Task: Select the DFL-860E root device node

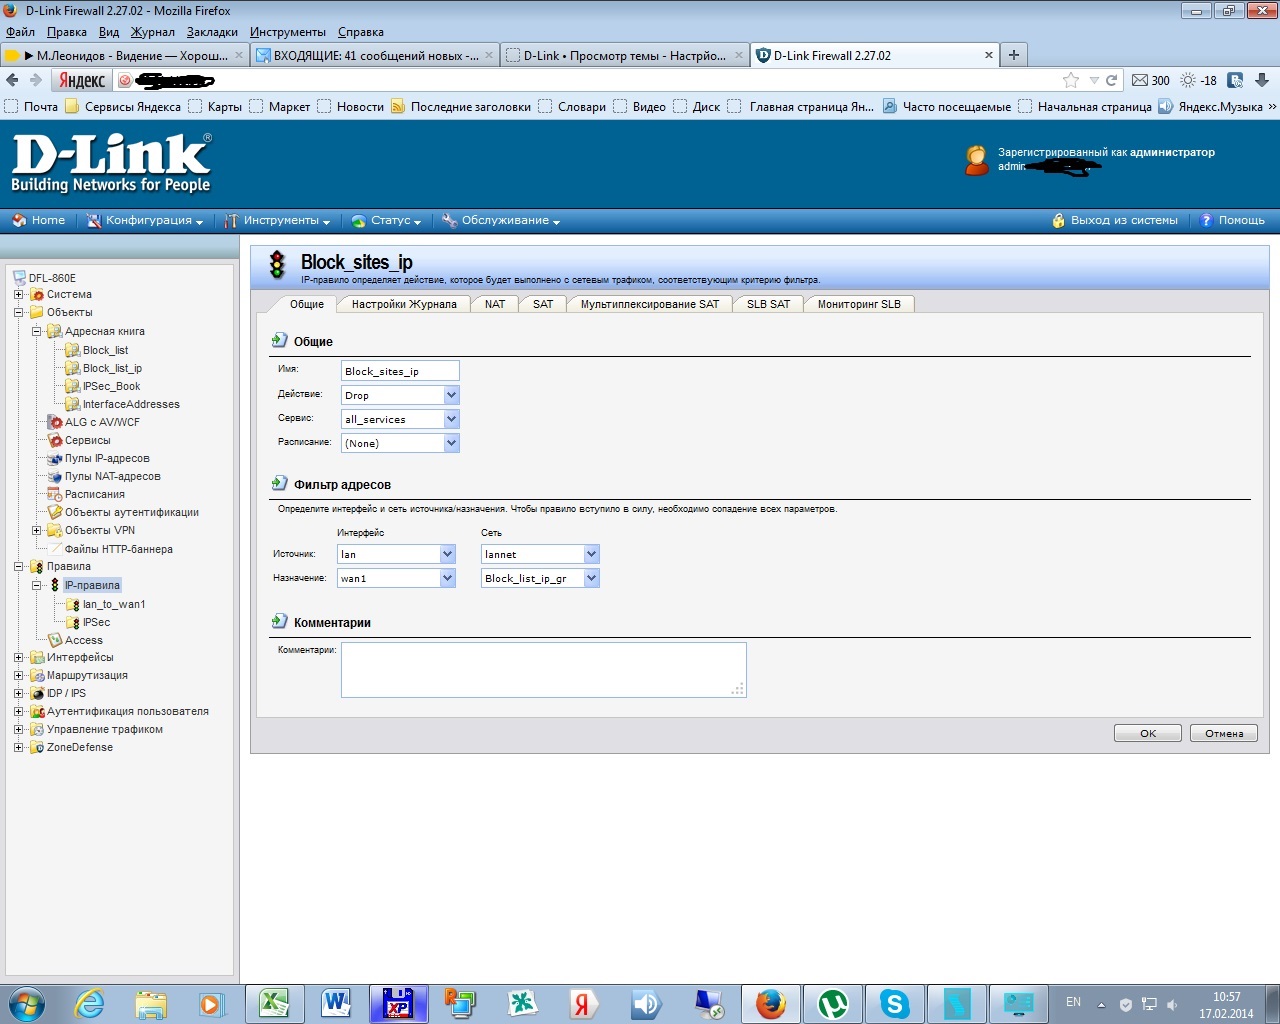Action: 52,278
